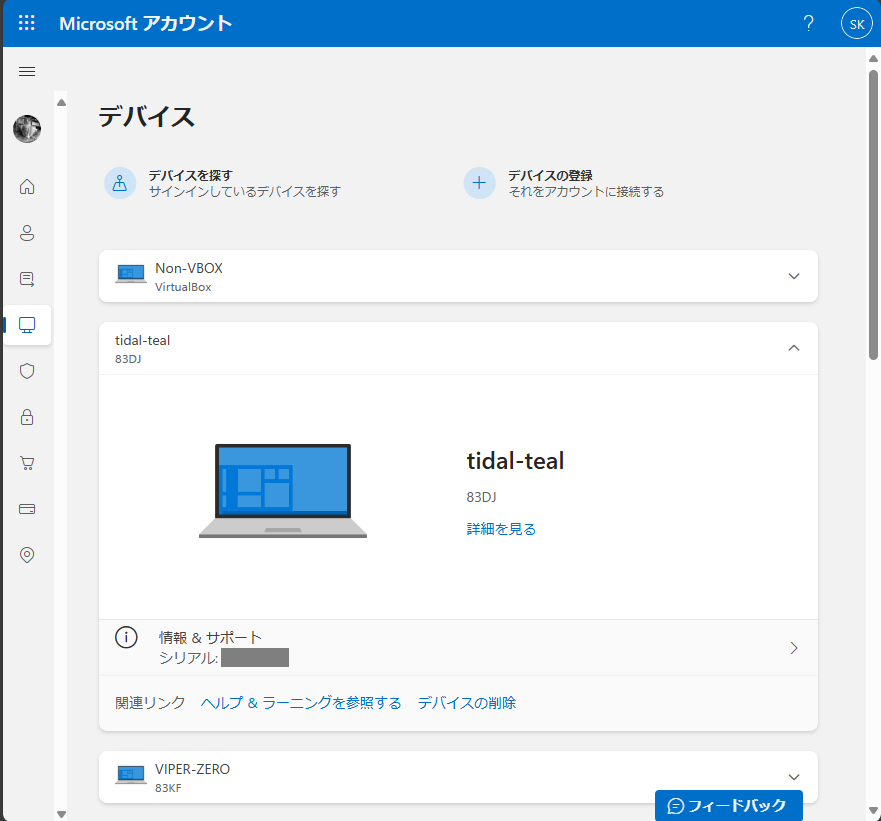The width and height of the screenshot is (881, 821).
Task: Click the Non-VBOX laptop icon
Action: click(x=131, y=274)
